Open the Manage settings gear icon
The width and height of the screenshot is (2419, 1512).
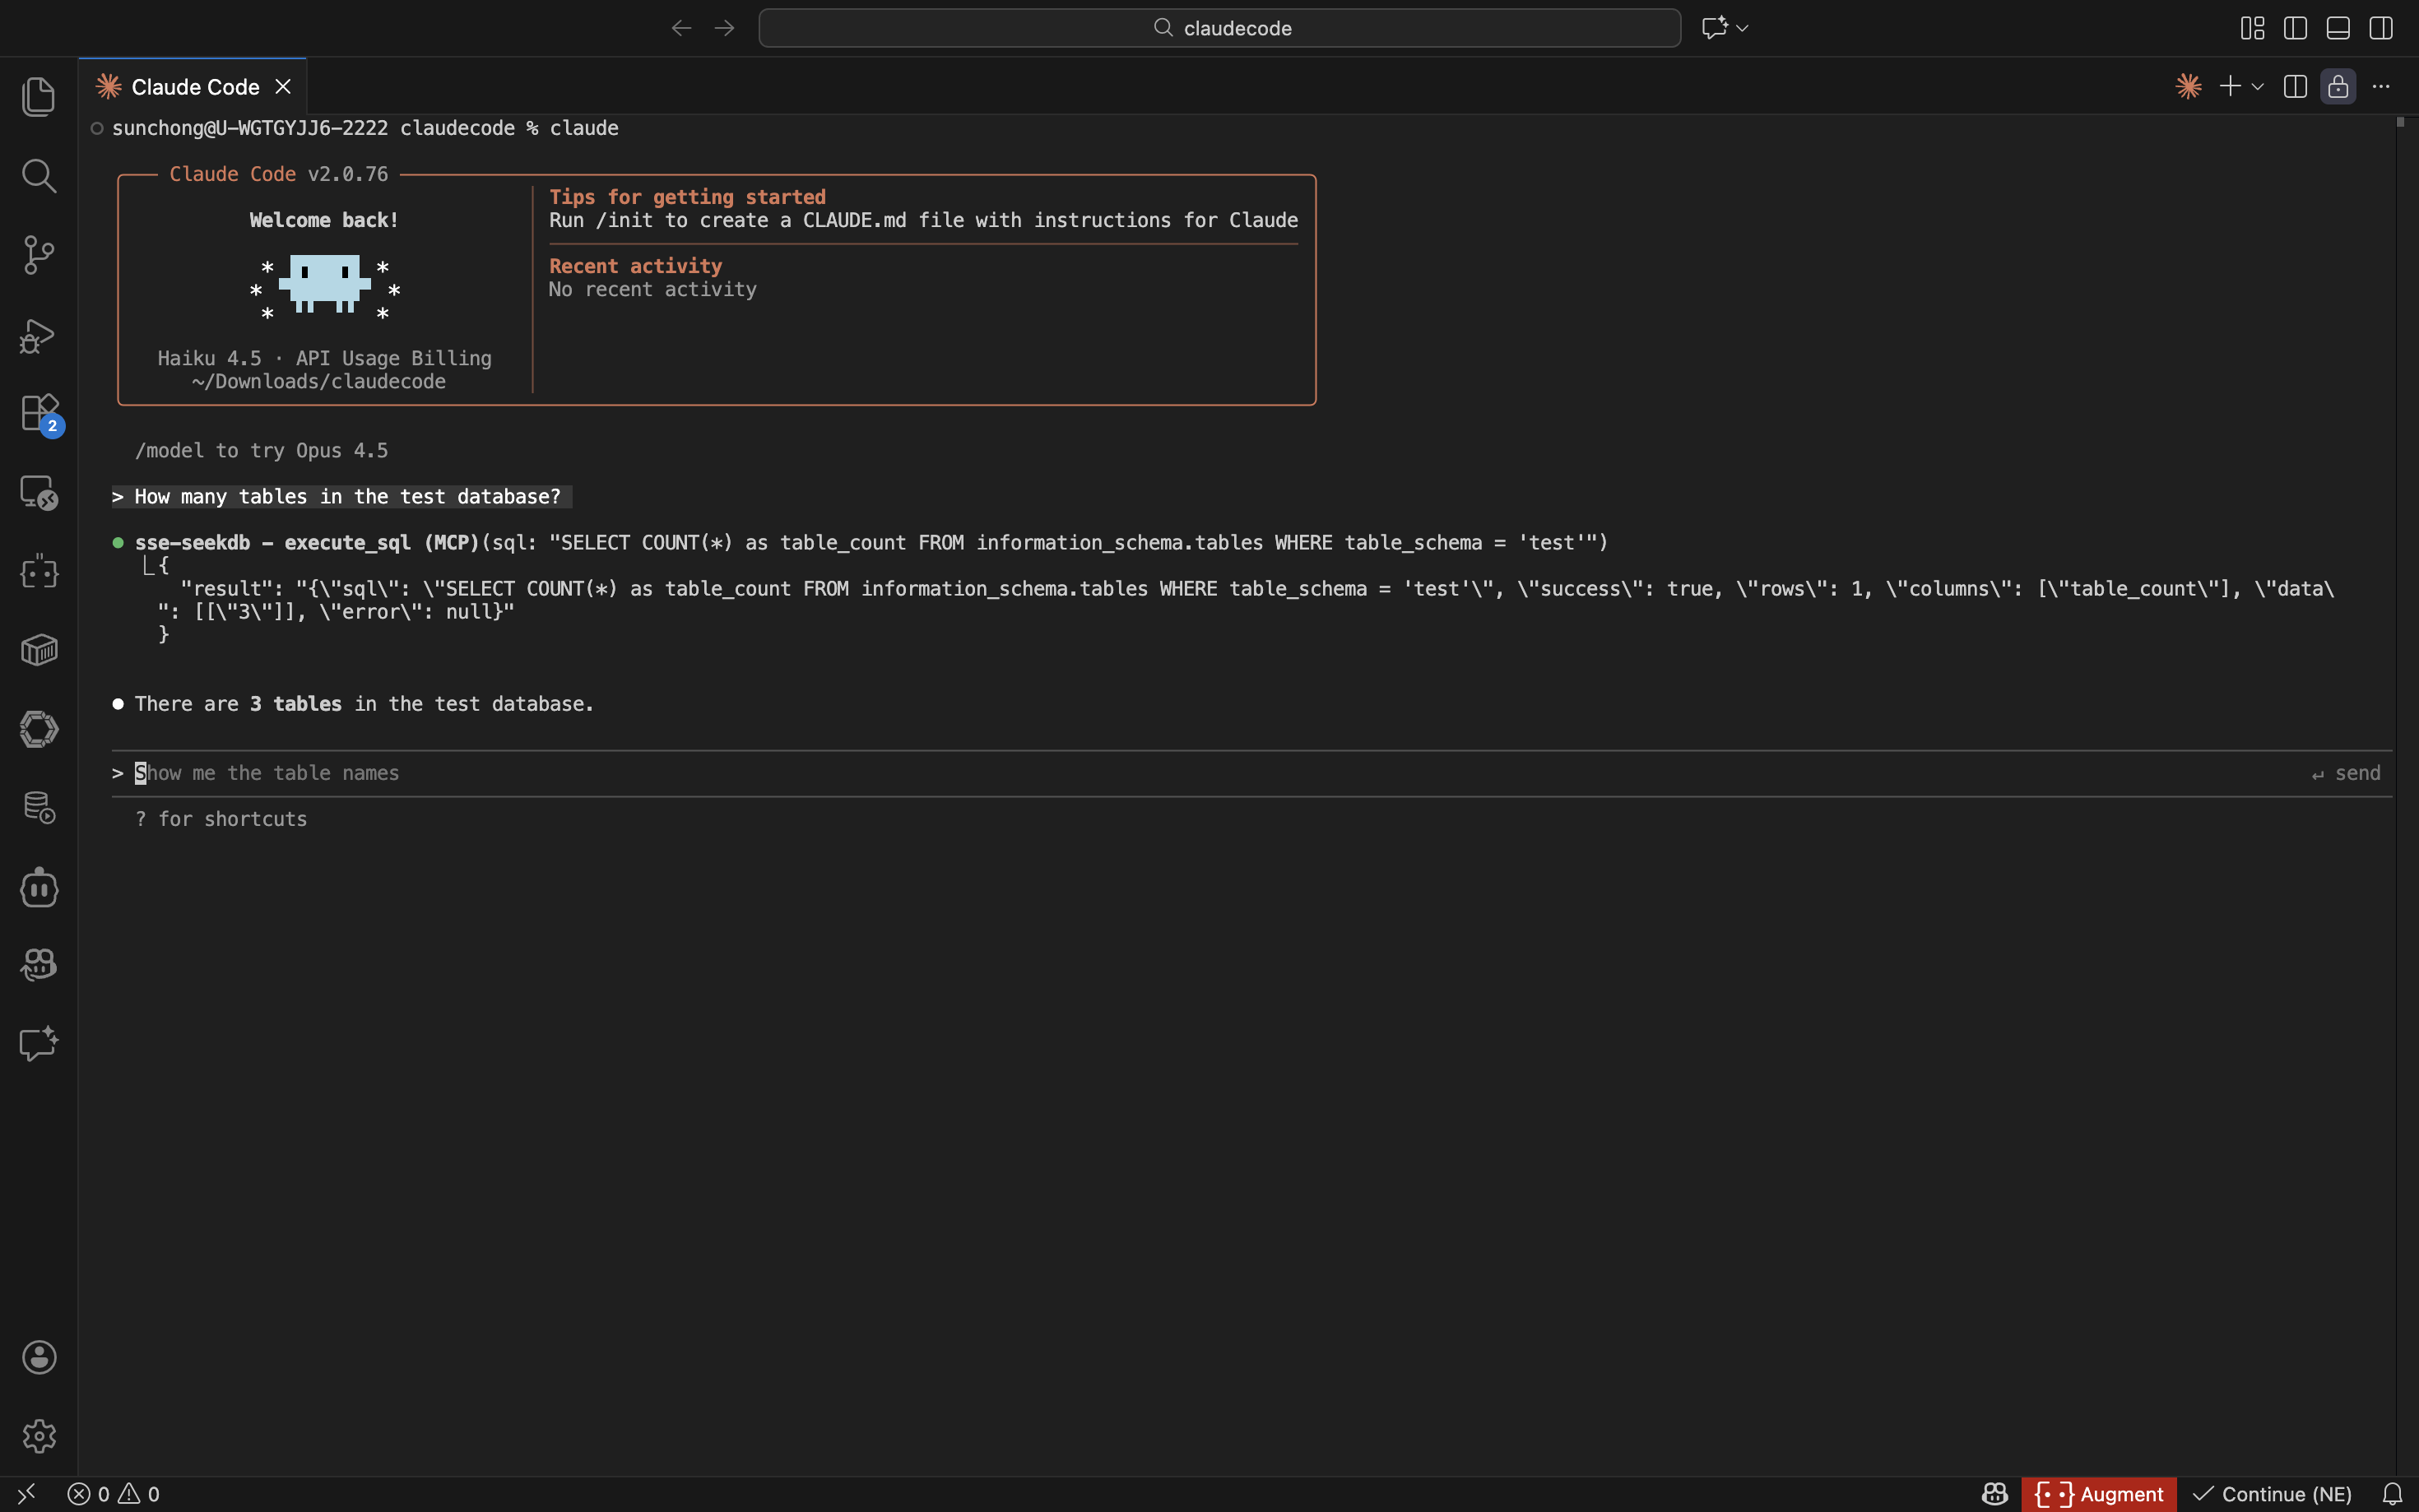38,1436
